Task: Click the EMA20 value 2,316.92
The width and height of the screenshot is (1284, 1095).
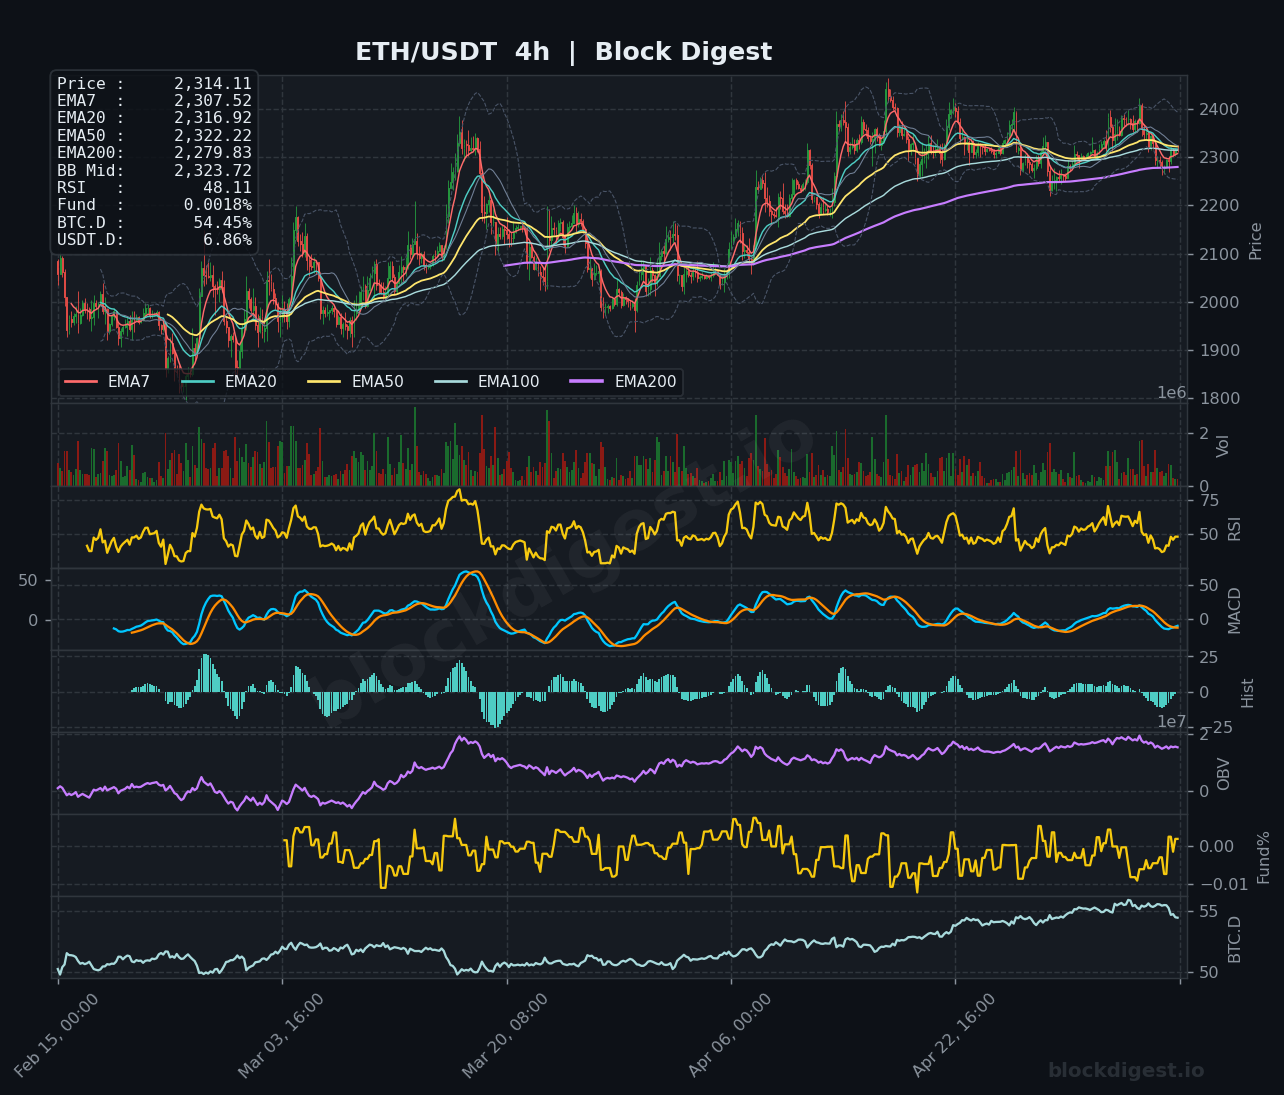Action: (213, 118)
